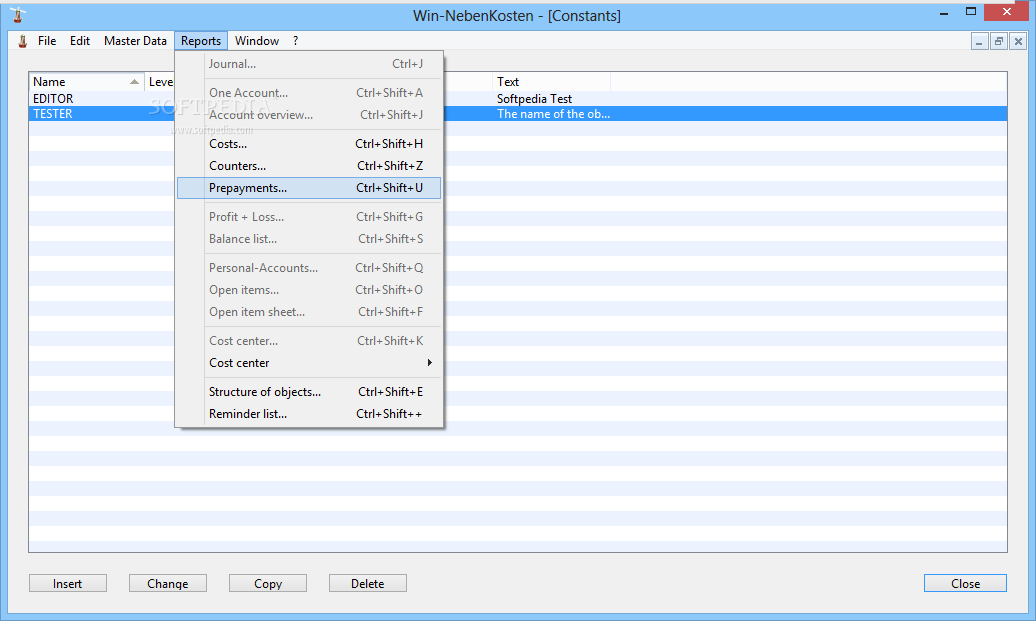Viewport: 1036px width, 621px height.
Task: Click greyed Open item sheet... entry
Action: pos(309,312)
